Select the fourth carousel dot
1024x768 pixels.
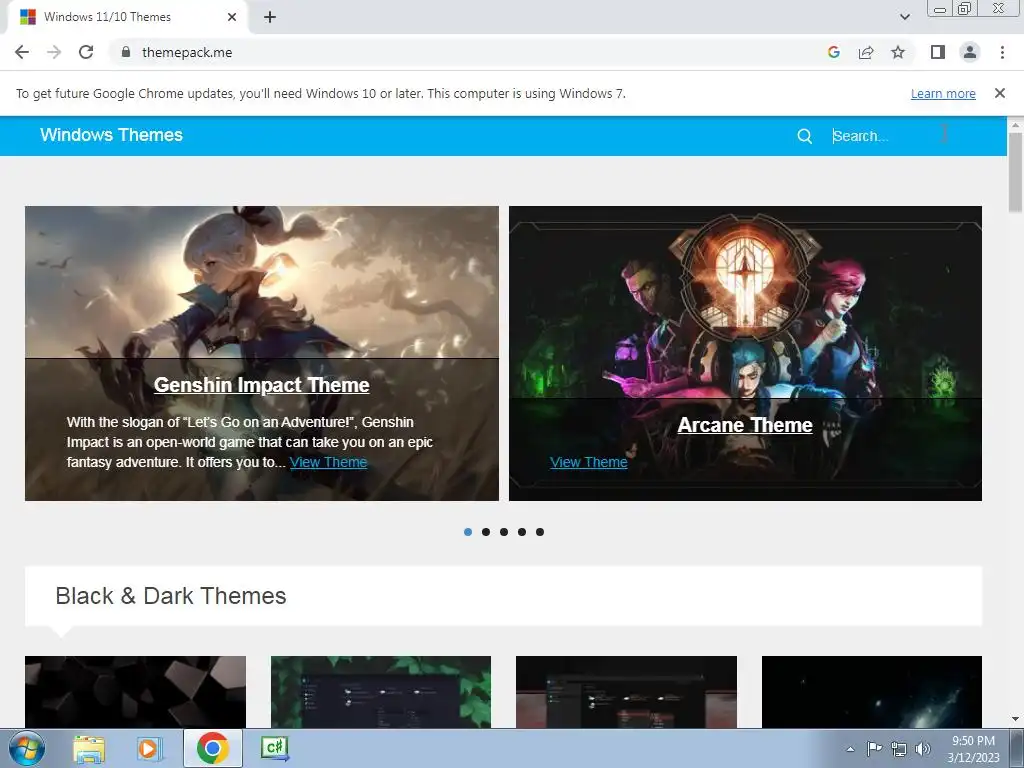[522, 532]
